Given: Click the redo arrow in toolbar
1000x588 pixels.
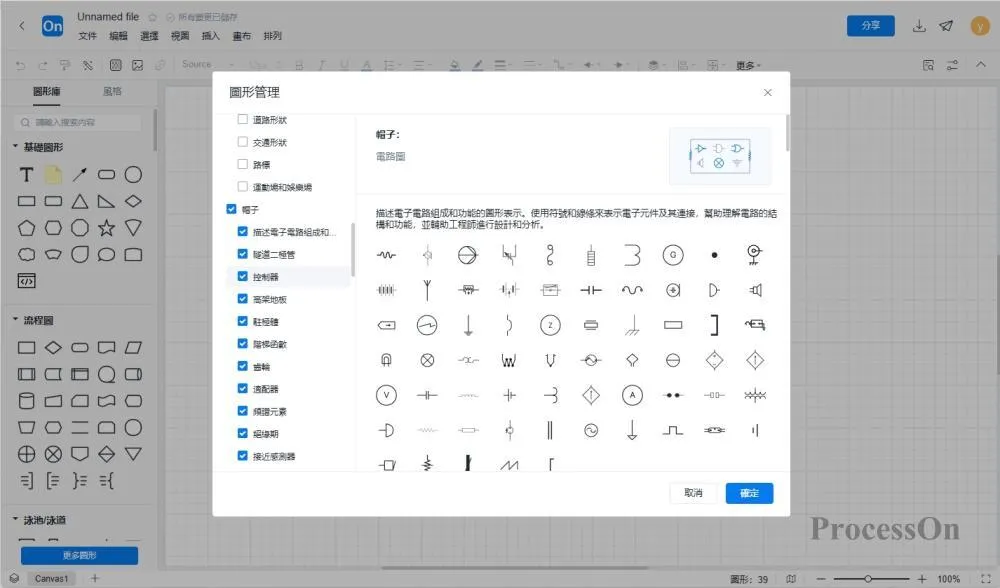Looking at the screenshot, I should [43, 65].
